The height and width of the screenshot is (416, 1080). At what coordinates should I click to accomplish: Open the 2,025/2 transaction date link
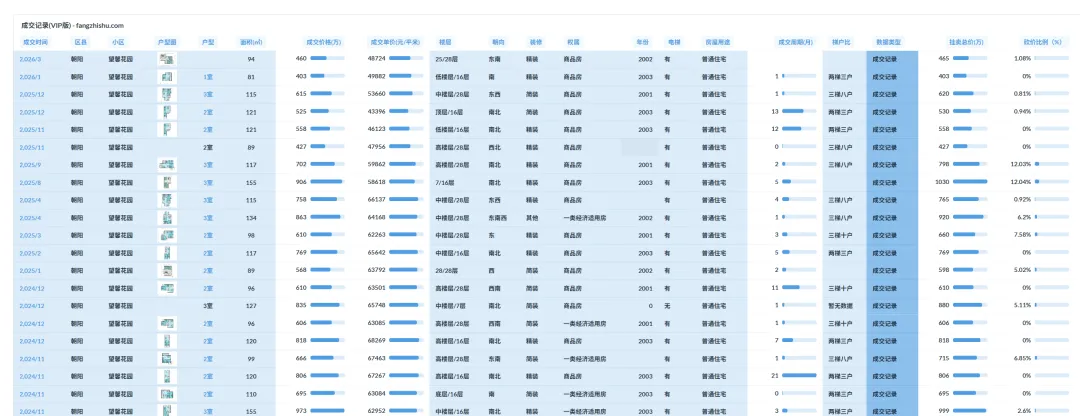point(30,253)
